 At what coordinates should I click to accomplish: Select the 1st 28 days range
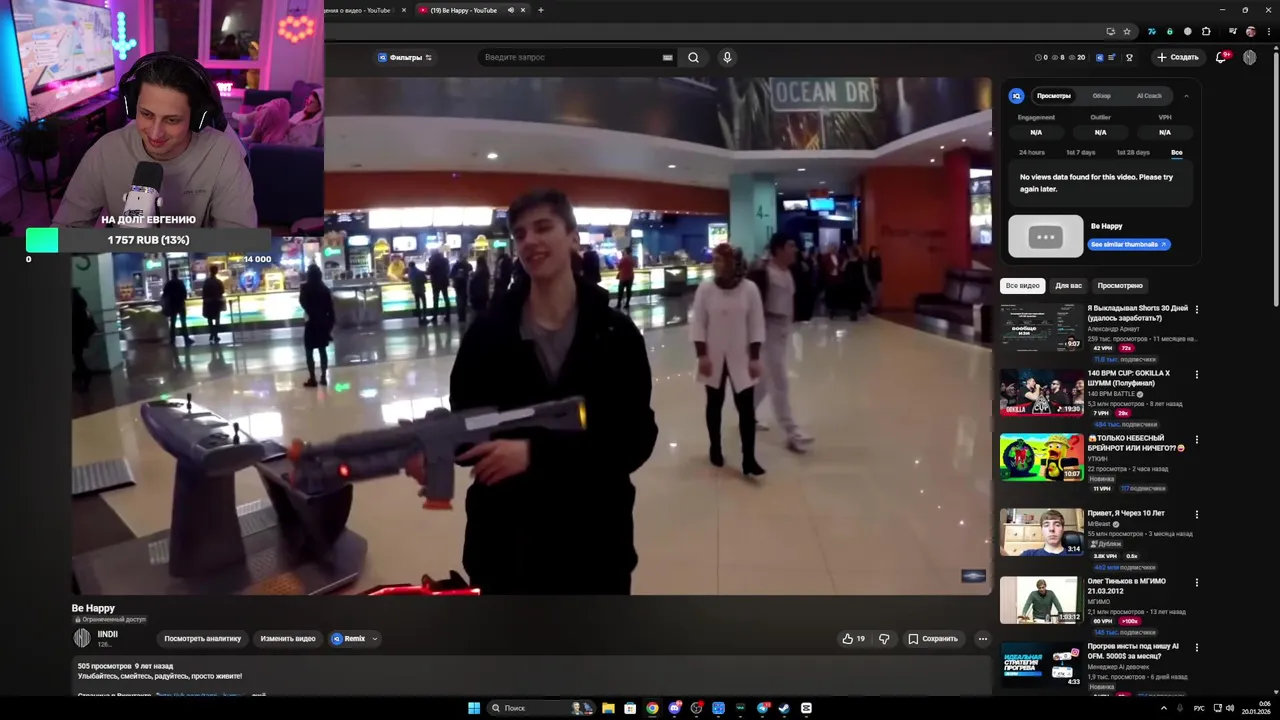click(x=1133, y=152)
